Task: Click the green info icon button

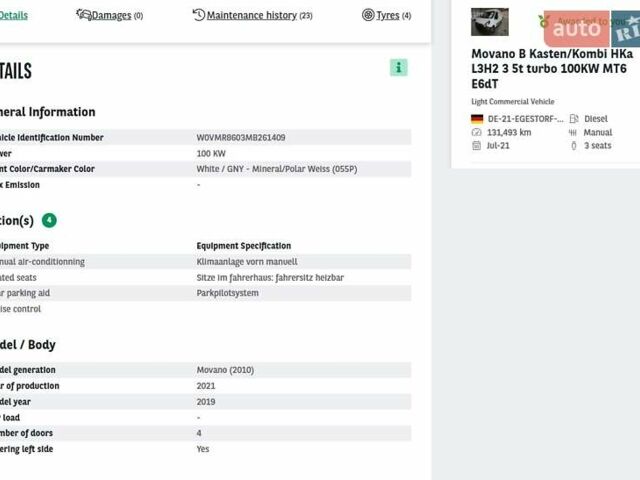Action: click(x=399, y=68)
